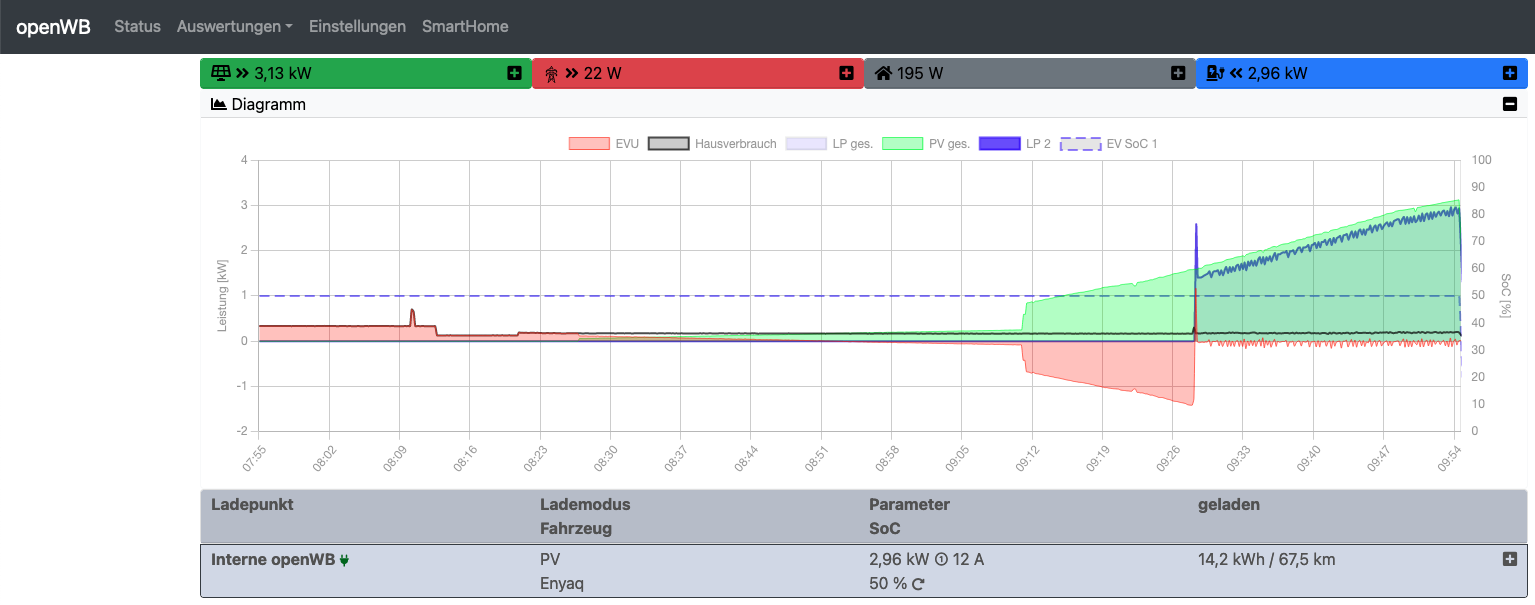The width and height of the screenshot is (1535, 605).
Task: Open the SmartHome page
Action: (465, 27)
